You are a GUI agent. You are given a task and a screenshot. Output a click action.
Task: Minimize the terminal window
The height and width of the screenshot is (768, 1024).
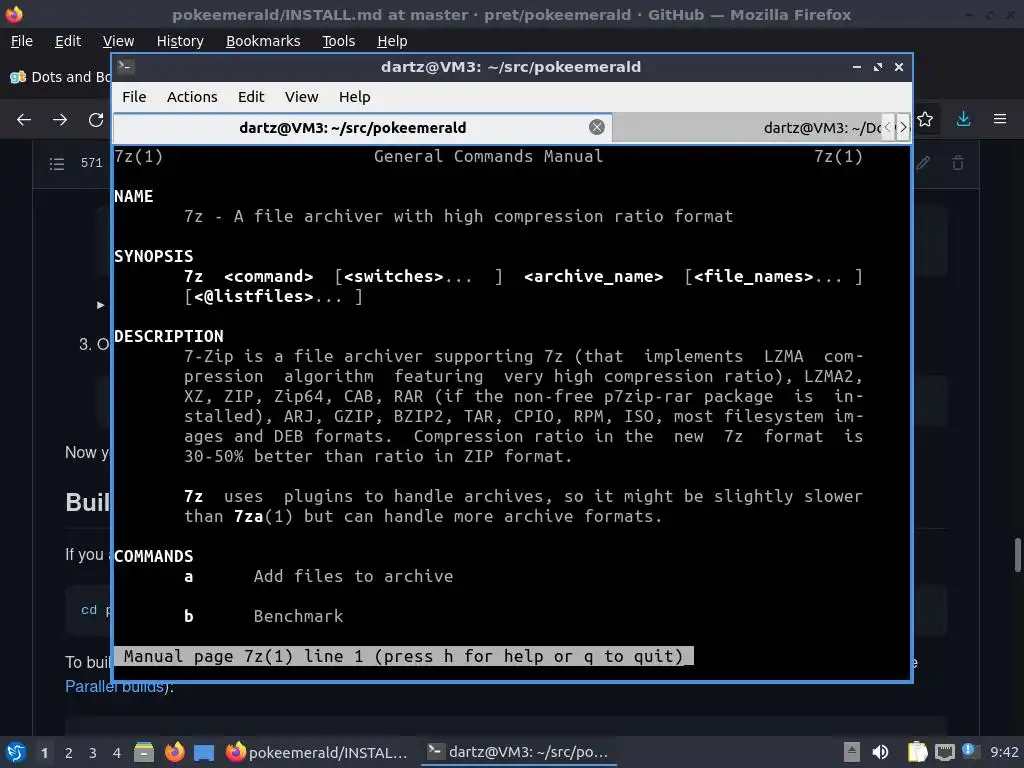pos(856,67)
